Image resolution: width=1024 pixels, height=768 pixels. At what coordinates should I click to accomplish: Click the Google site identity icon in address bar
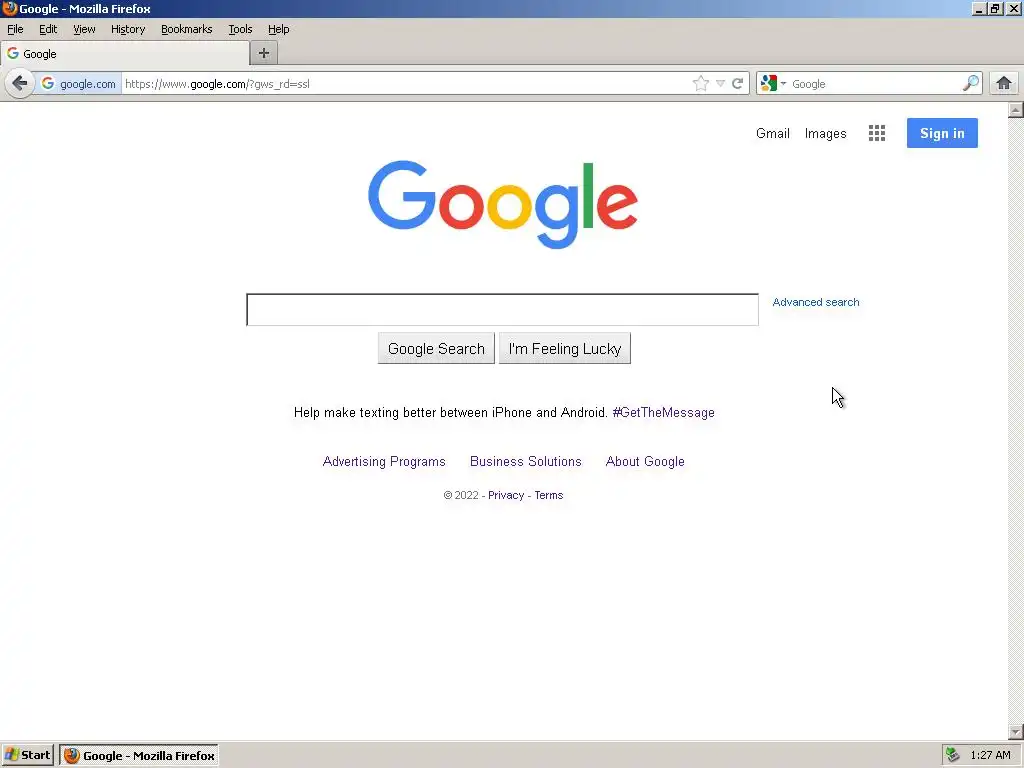pos(48,84)
